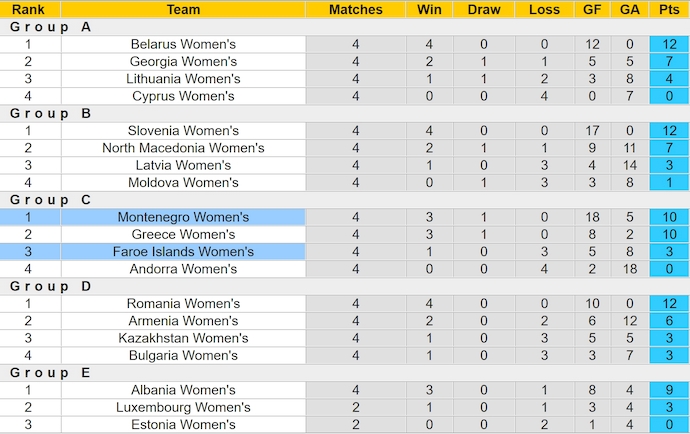Screen dimensions: 690x434
Task: Select Estonia Women's team name
Action: (x=183, y=424)
